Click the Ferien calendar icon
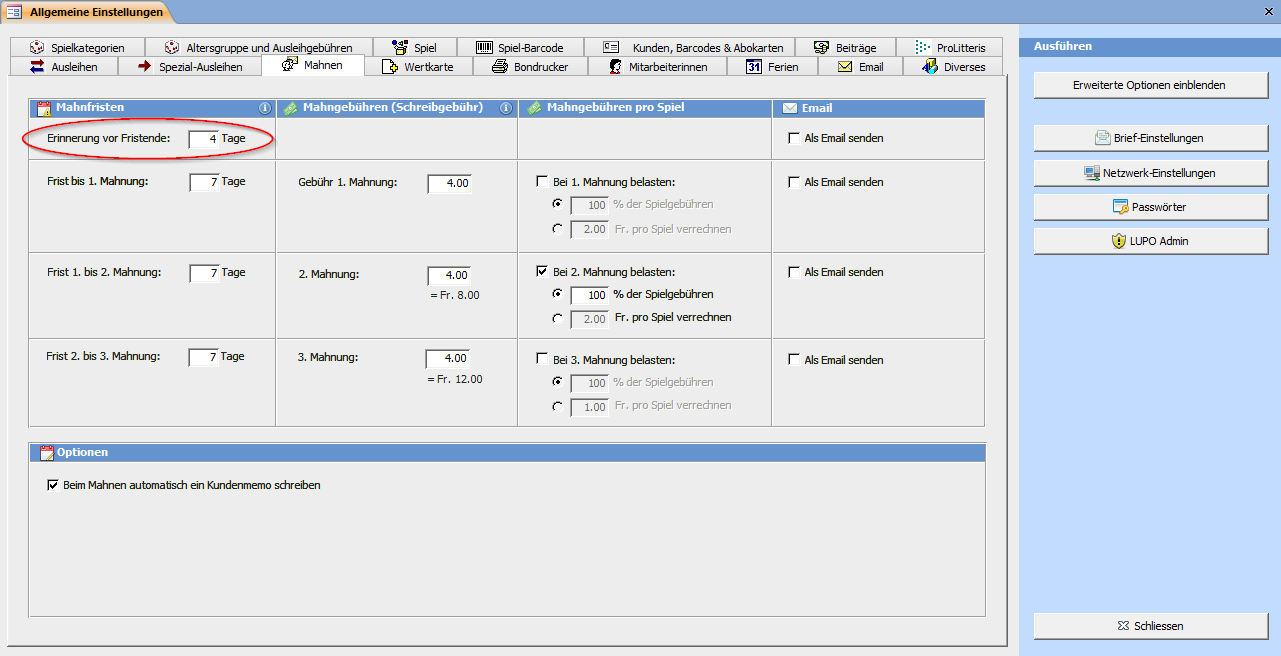This screenshot has width=1281, height=656. coord(754,67)
